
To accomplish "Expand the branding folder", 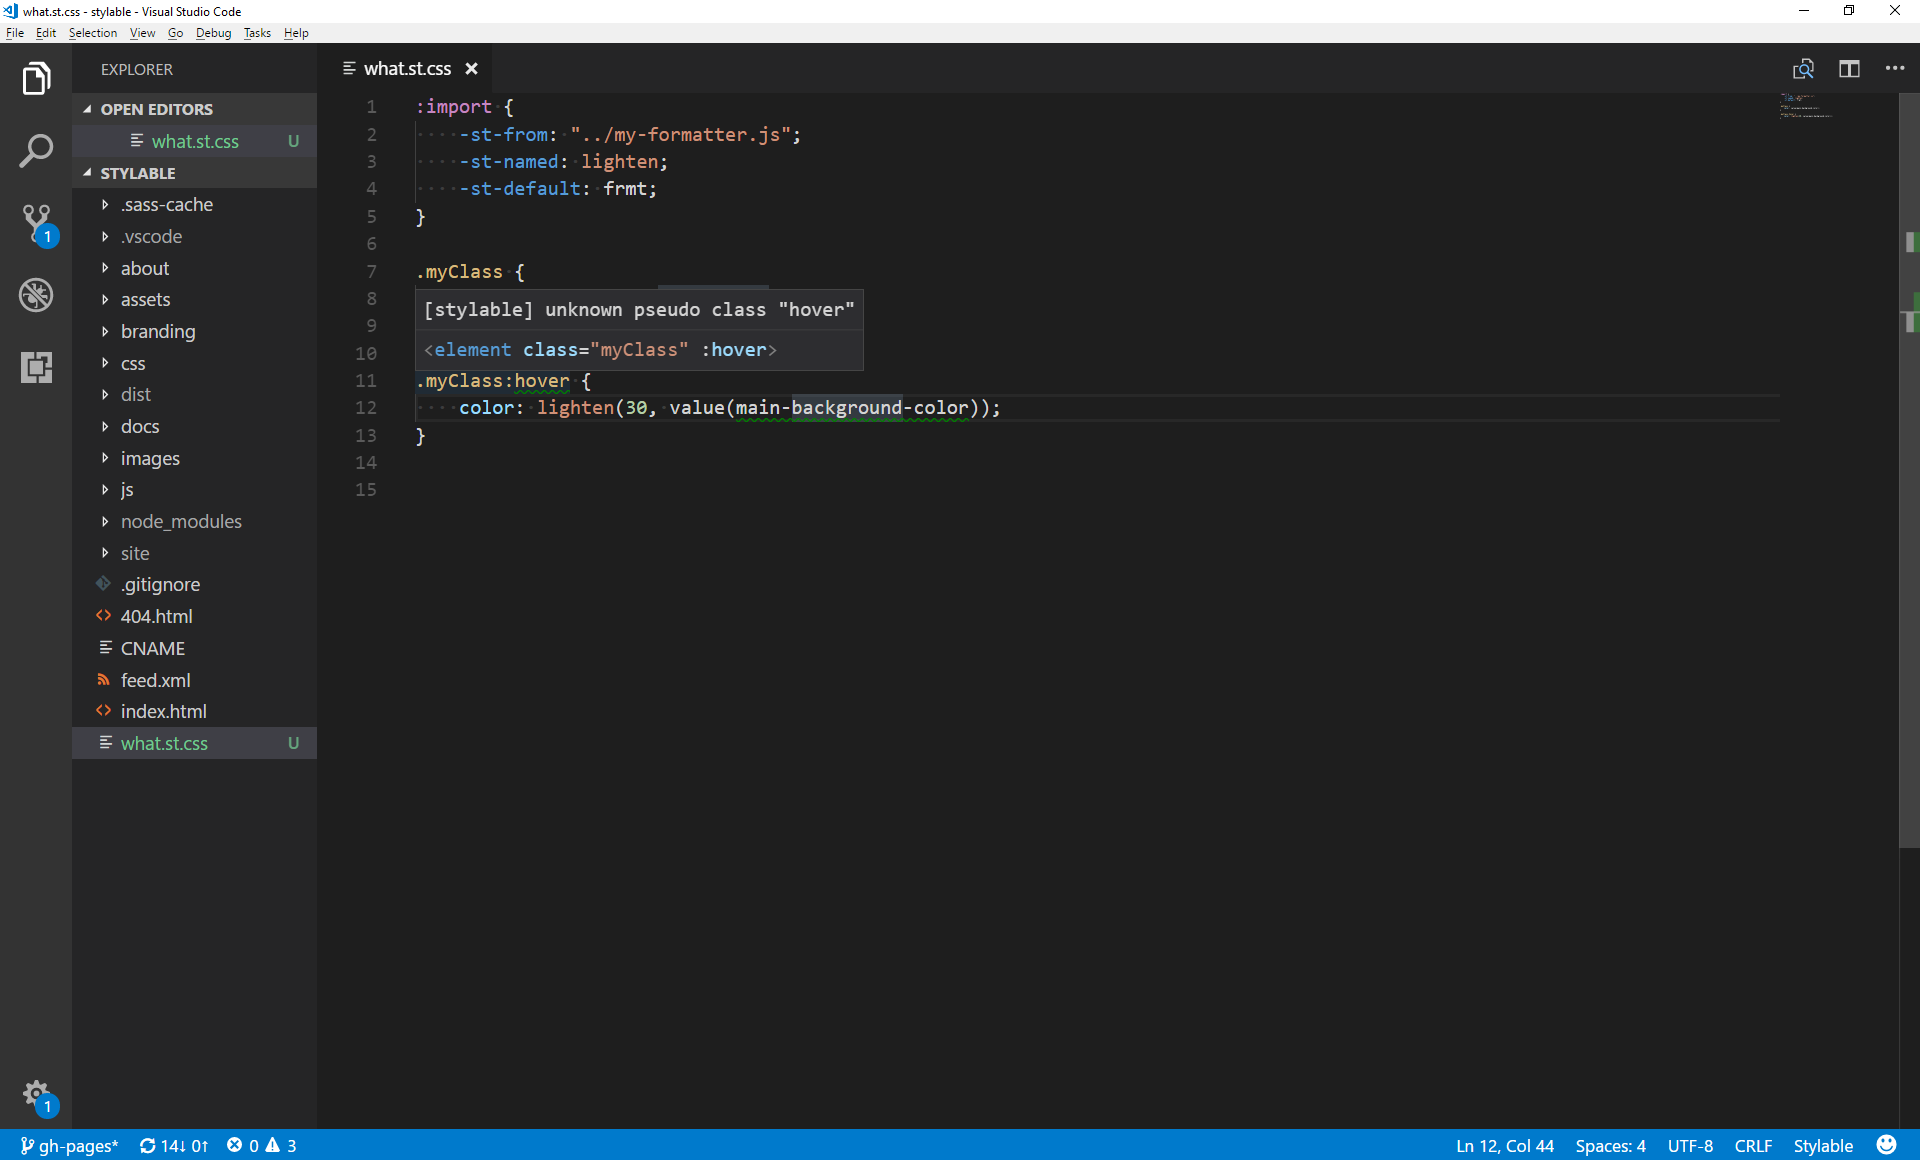I will tap(158, 331).
